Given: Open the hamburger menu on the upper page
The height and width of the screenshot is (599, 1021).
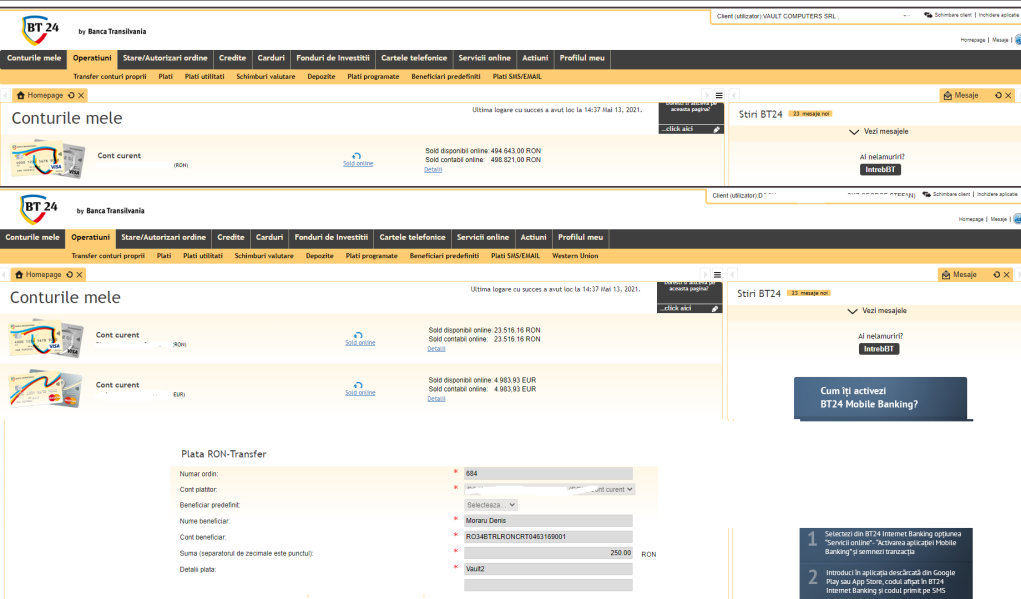Looking at the screenshot, I should click(x=719, y=95).
